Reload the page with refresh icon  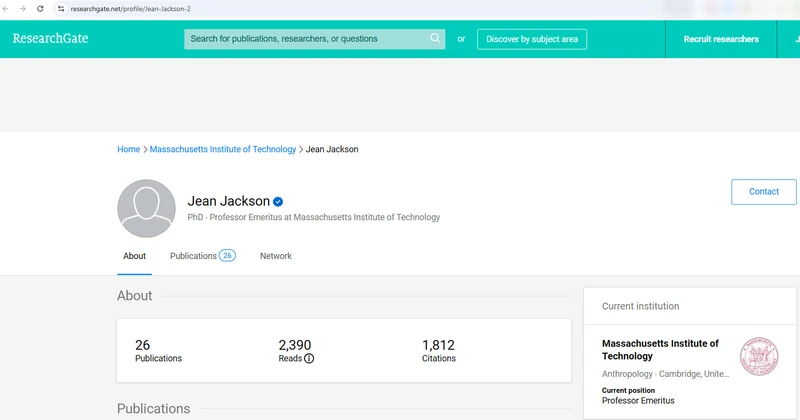[x=40, y=9]
